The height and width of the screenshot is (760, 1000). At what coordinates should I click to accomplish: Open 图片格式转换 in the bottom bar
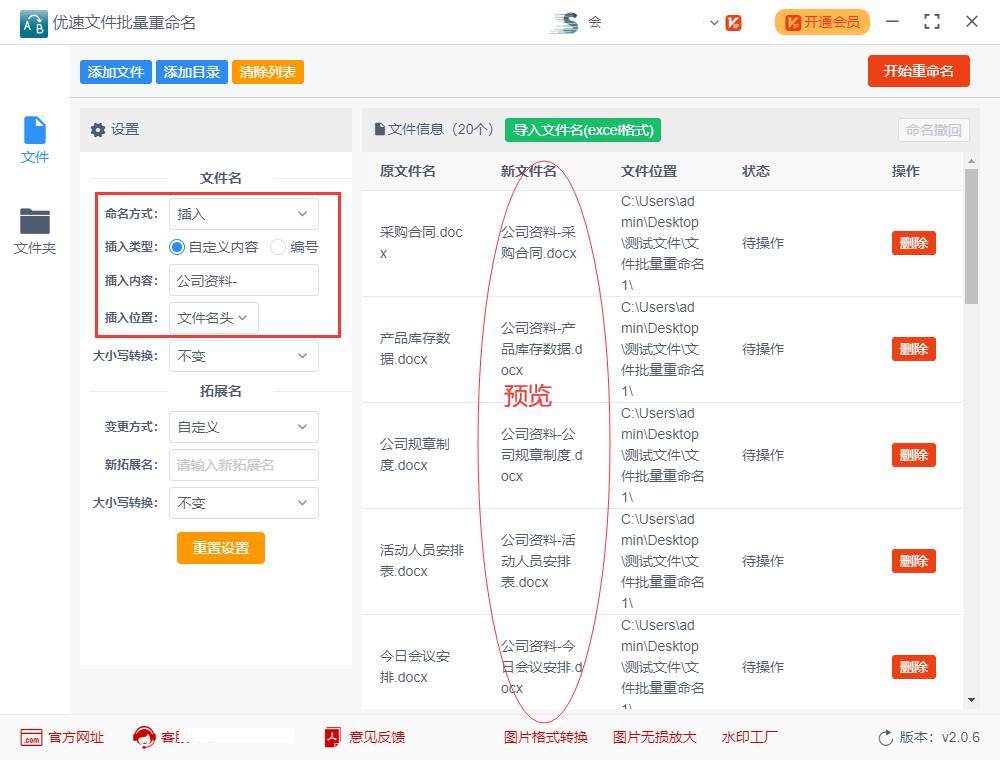coord(545,737)
